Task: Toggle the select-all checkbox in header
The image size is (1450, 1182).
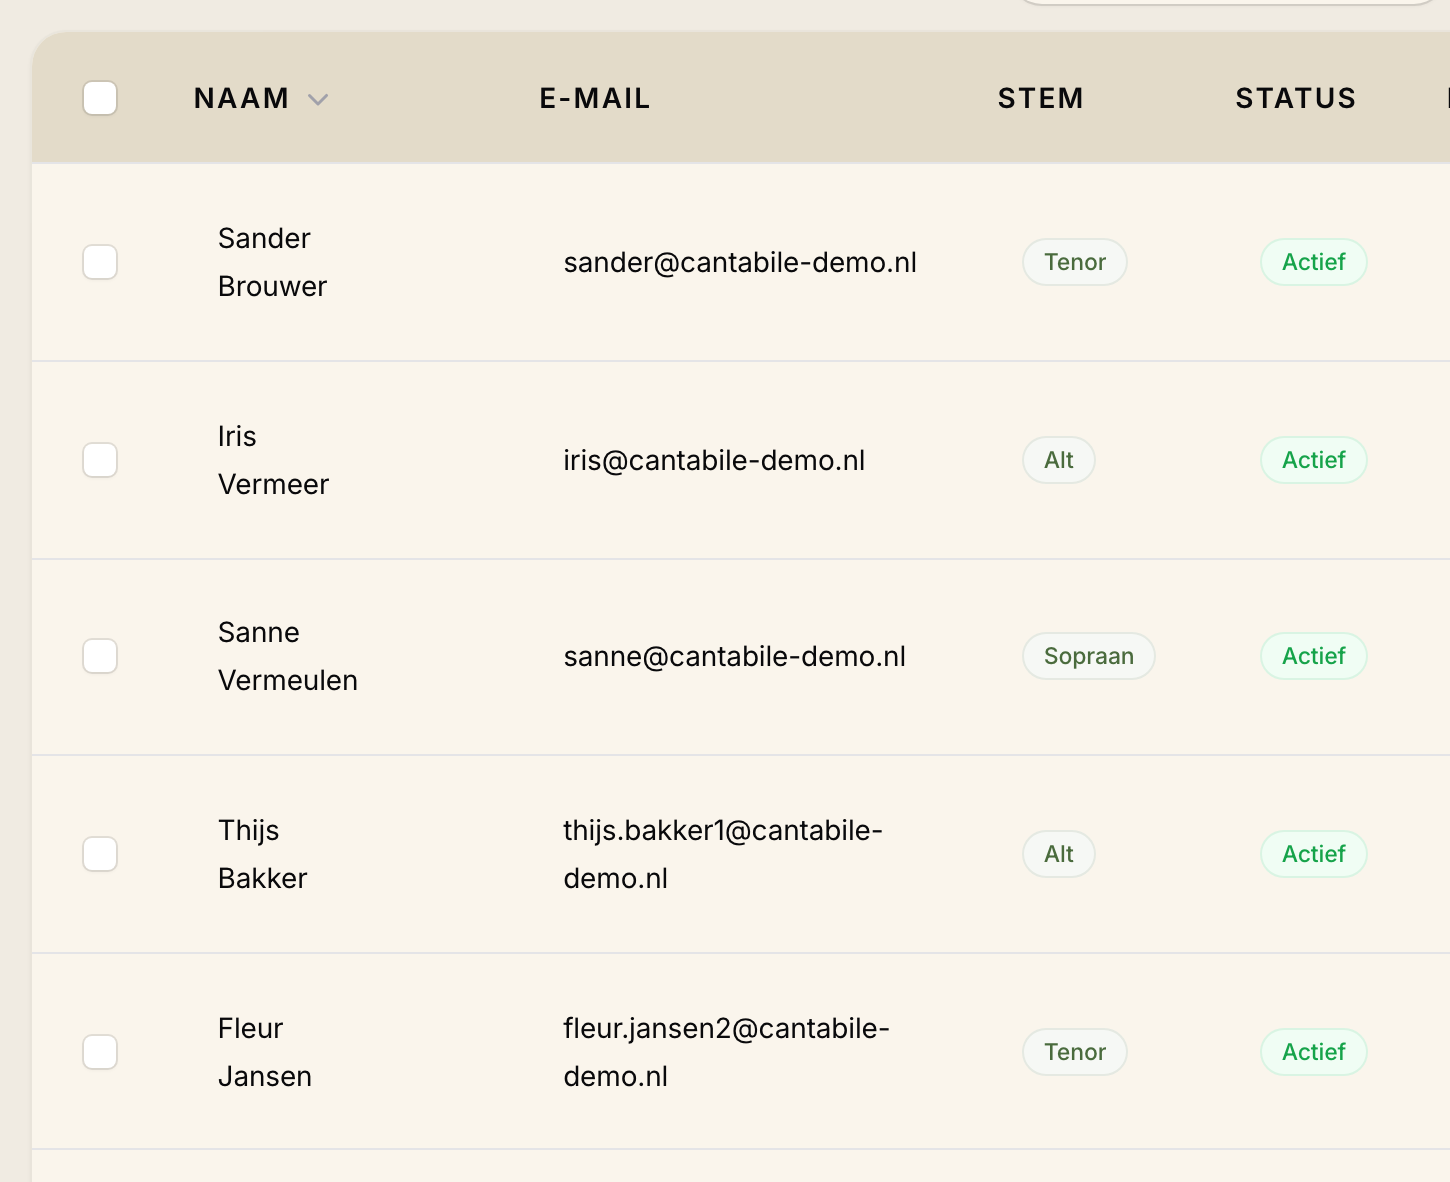Action: [100, 98]
